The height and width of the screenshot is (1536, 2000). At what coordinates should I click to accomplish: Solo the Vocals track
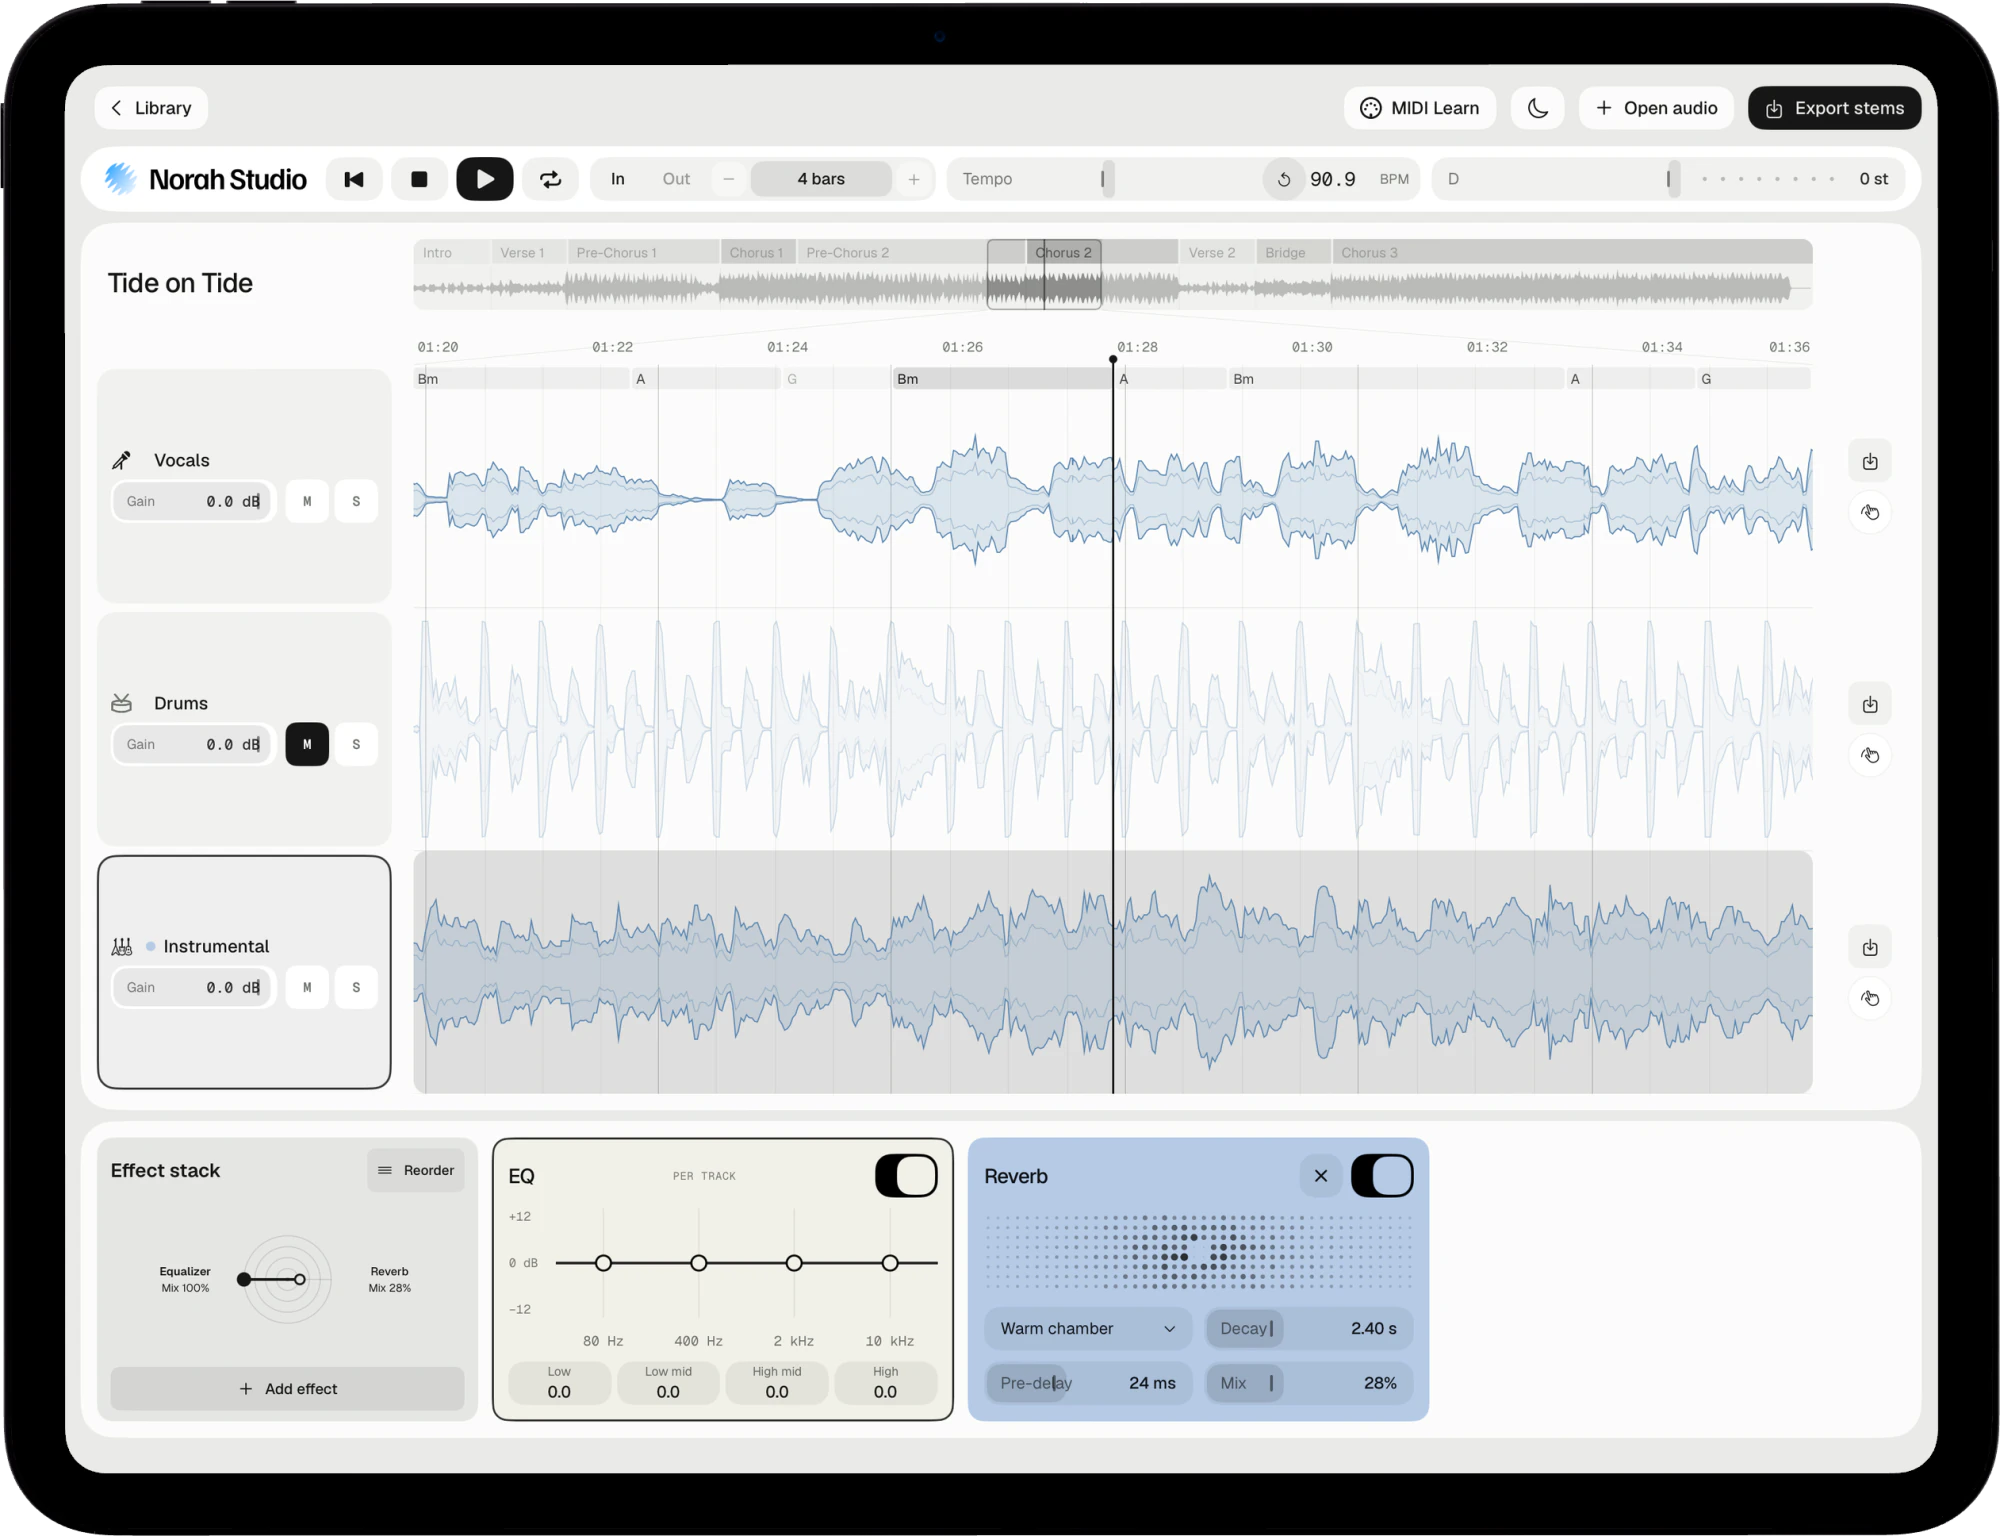point(356,501)
